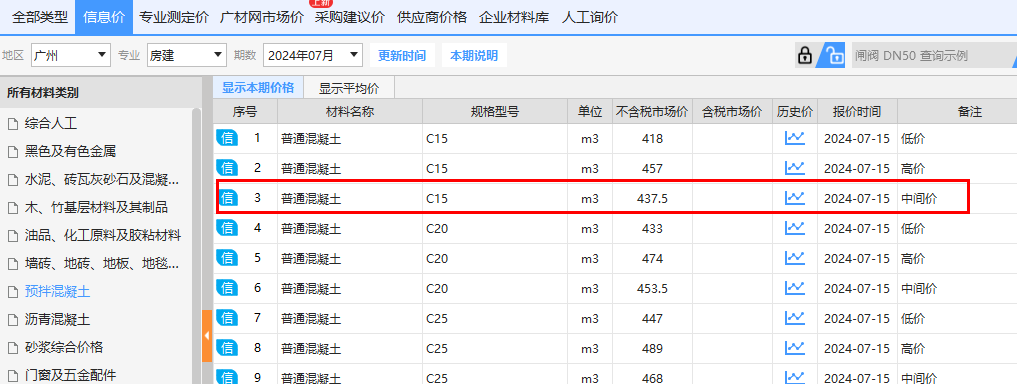The image size is (1017, 384).
Task: Click the 规格型号 column header
Action: [x=495, y=112]
